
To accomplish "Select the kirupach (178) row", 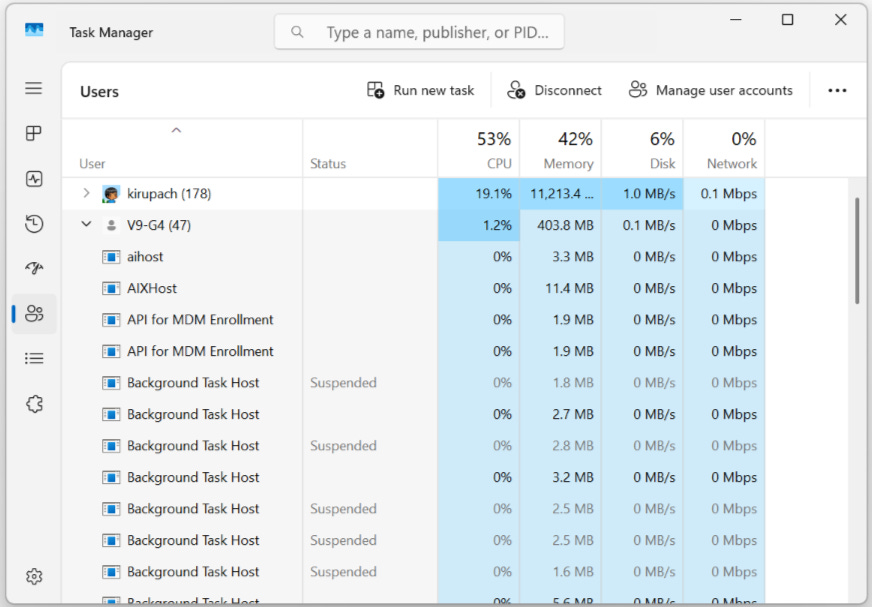I will tap(414, 194).
